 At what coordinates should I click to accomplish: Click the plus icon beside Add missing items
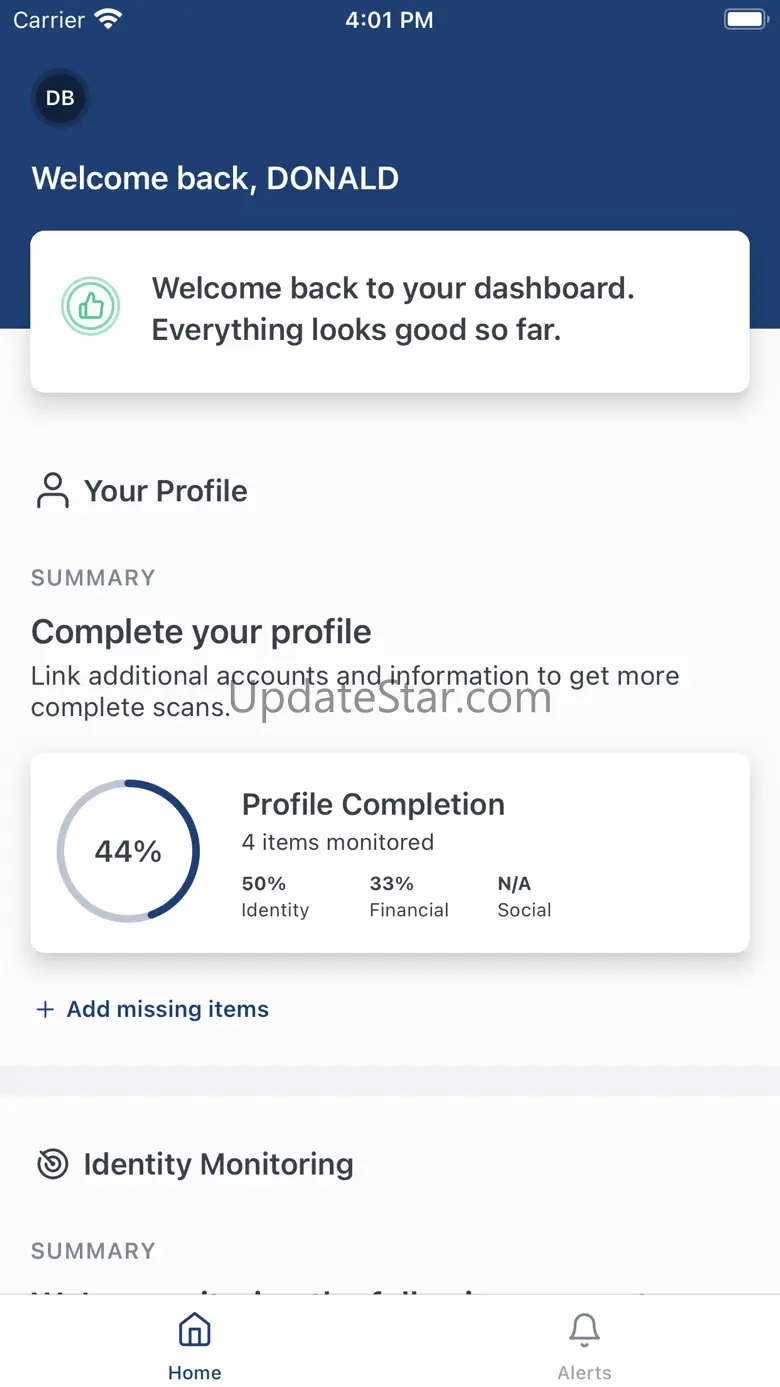[44, 1010]
